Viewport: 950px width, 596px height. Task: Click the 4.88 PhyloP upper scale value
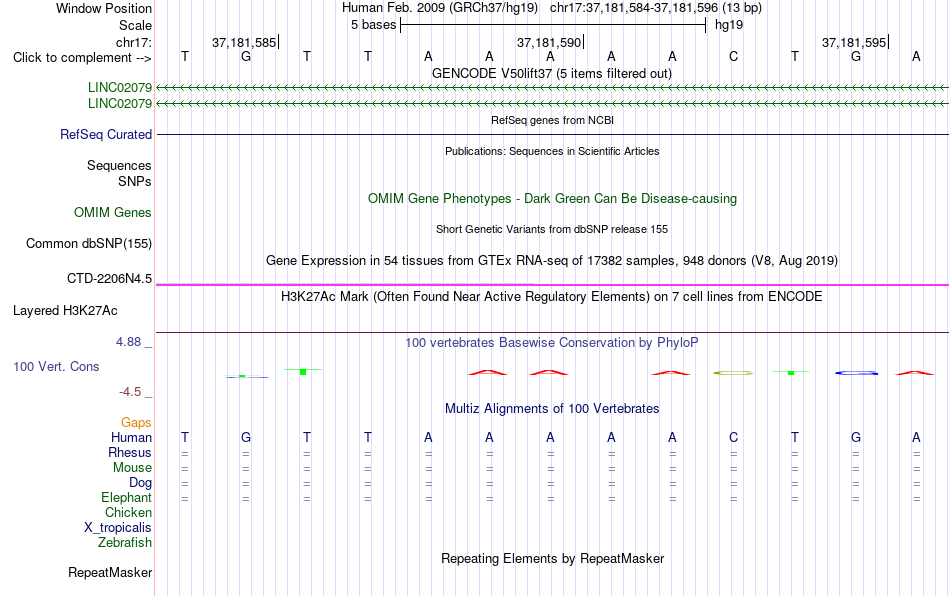(x=128, y=342)
